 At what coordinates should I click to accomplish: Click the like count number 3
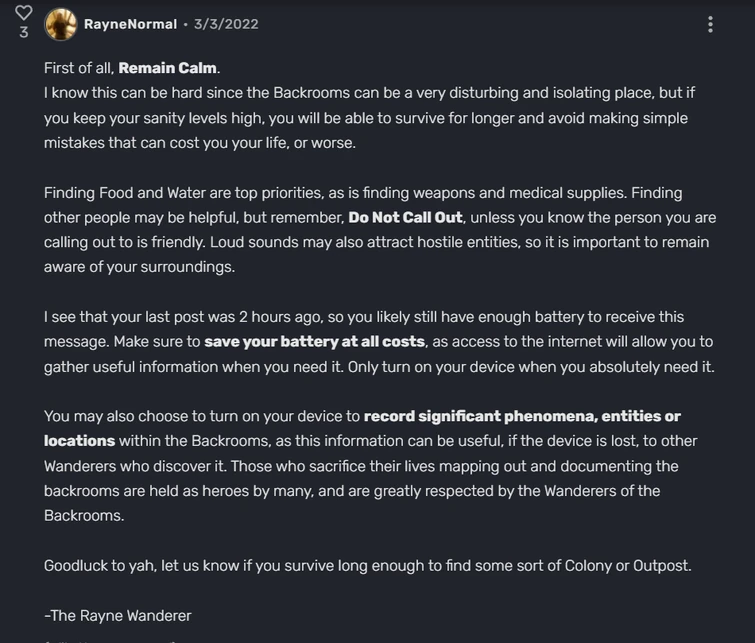(24, 33)
